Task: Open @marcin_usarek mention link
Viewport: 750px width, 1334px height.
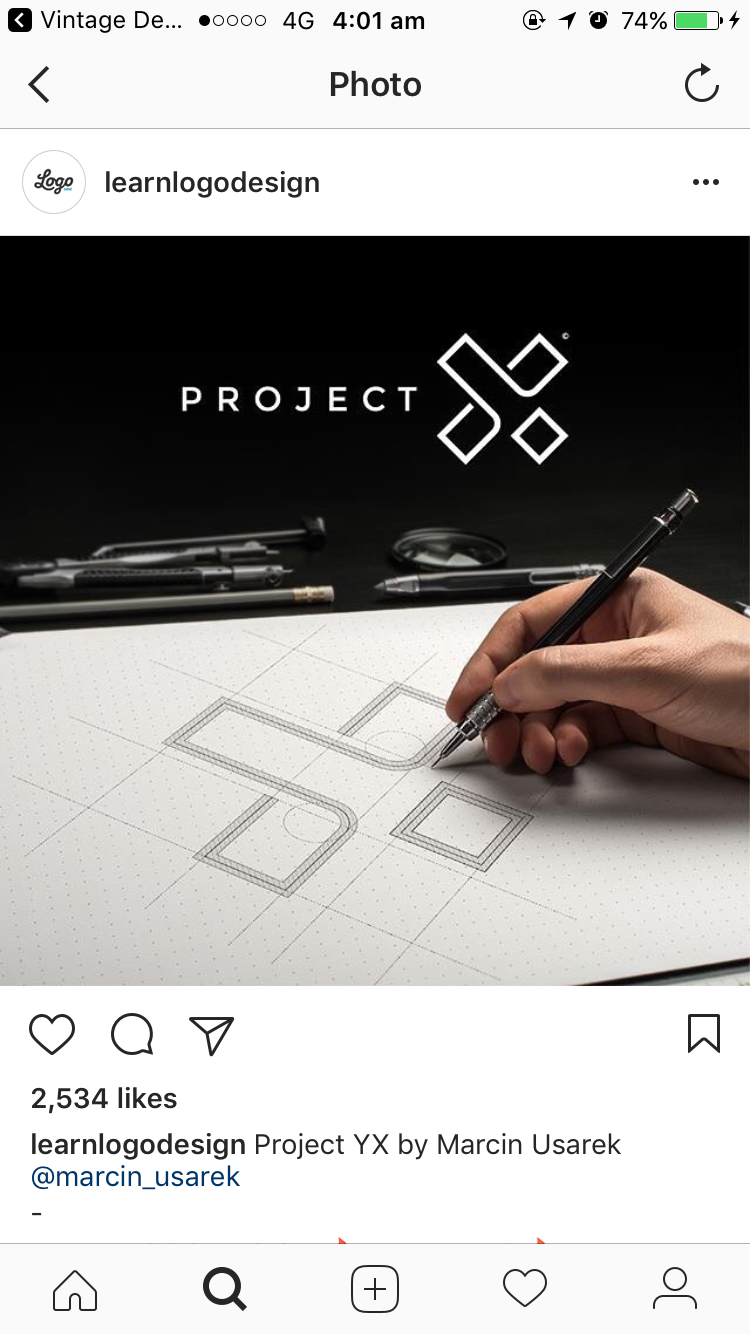Action: pyautogui.click(x=136, y=1177)
